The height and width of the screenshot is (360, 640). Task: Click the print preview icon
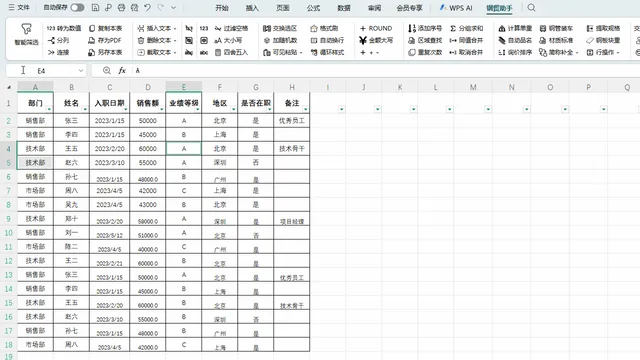click(x=134, y=7)
